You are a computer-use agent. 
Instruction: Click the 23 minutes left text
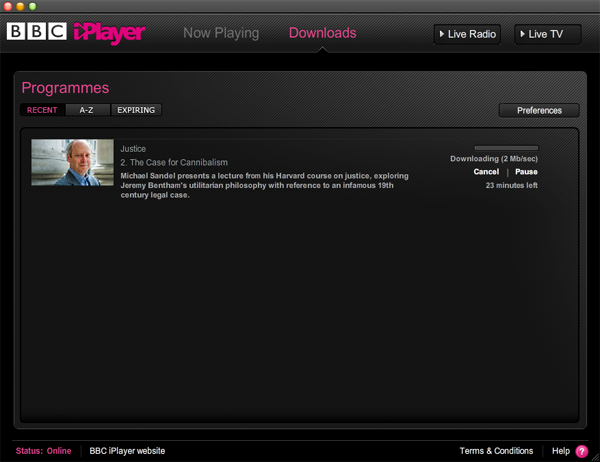tap(512, 185)
